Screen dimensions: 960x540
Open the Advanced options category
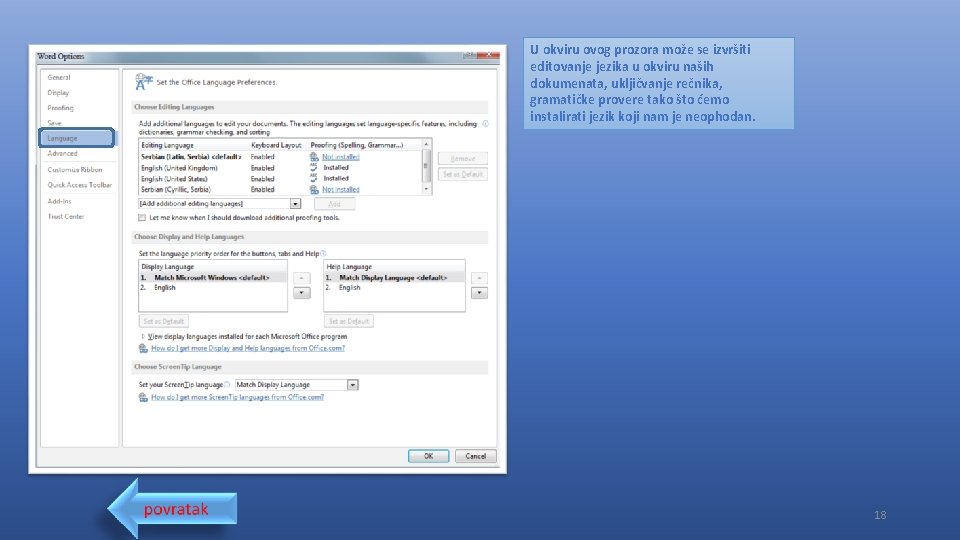click(62, 154)
